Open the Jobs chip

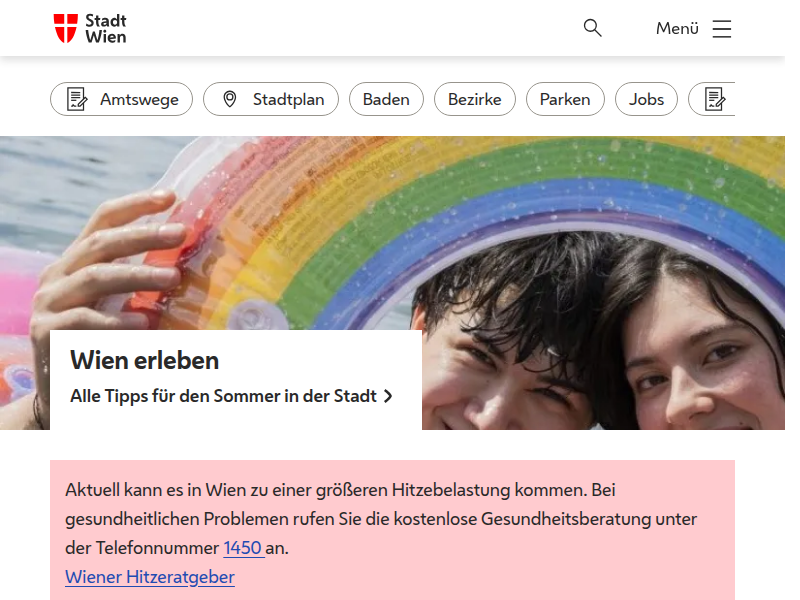point(646,99)
